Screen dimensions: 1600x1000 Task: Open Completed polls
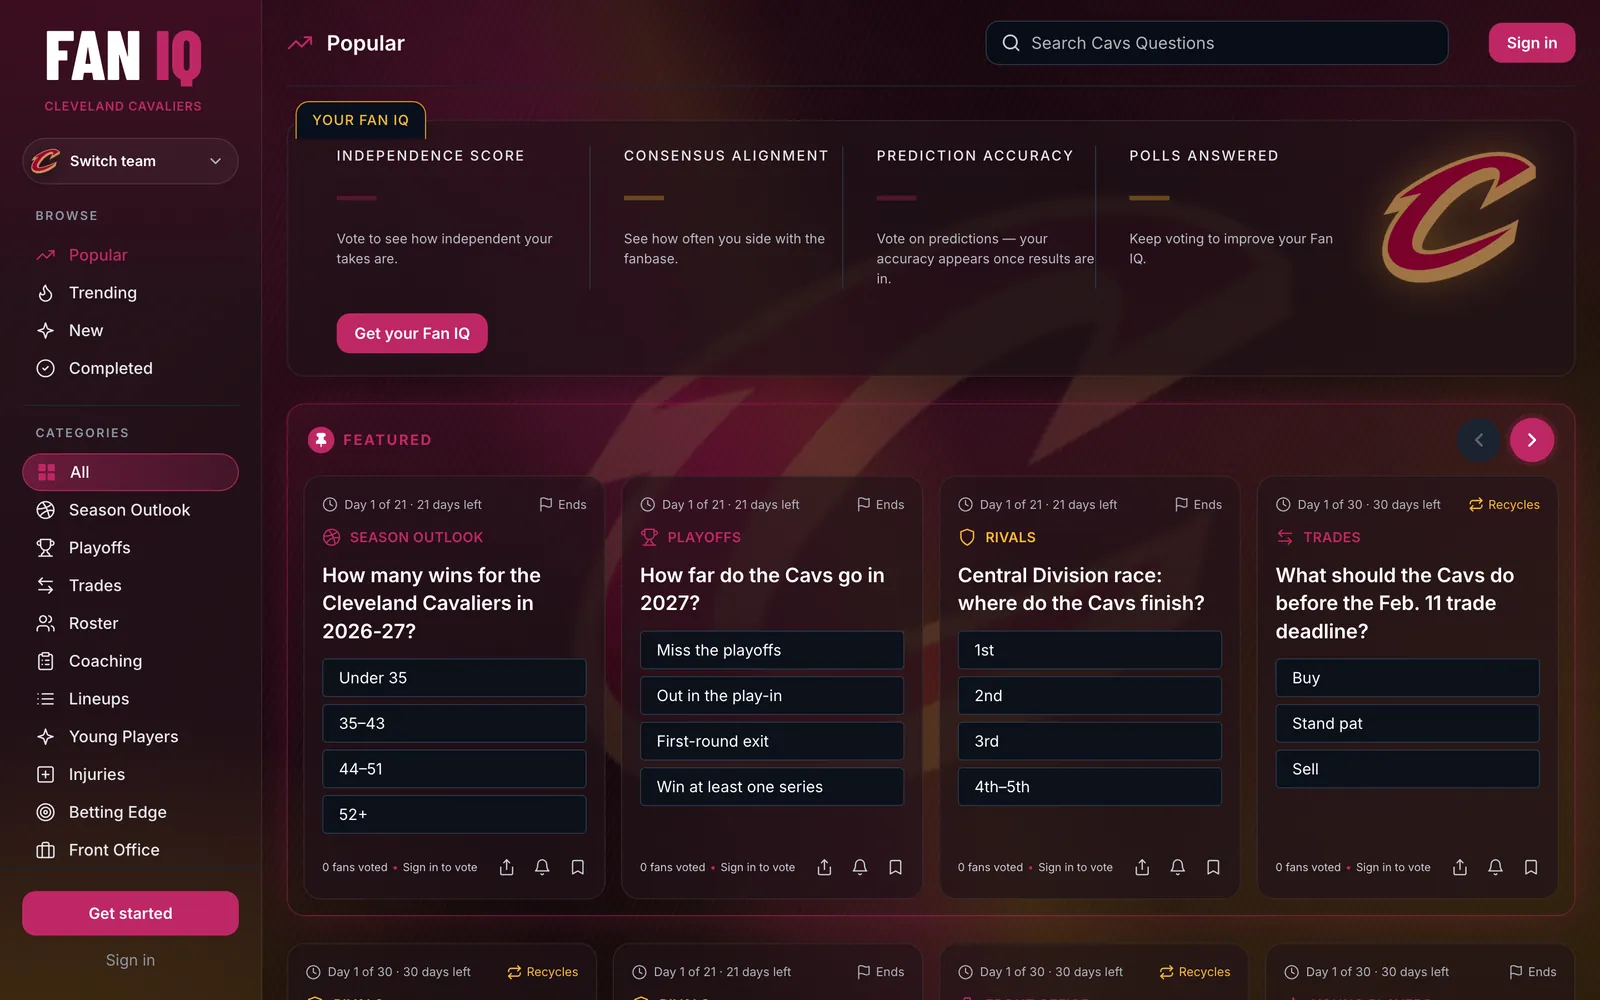coord(130,368)
